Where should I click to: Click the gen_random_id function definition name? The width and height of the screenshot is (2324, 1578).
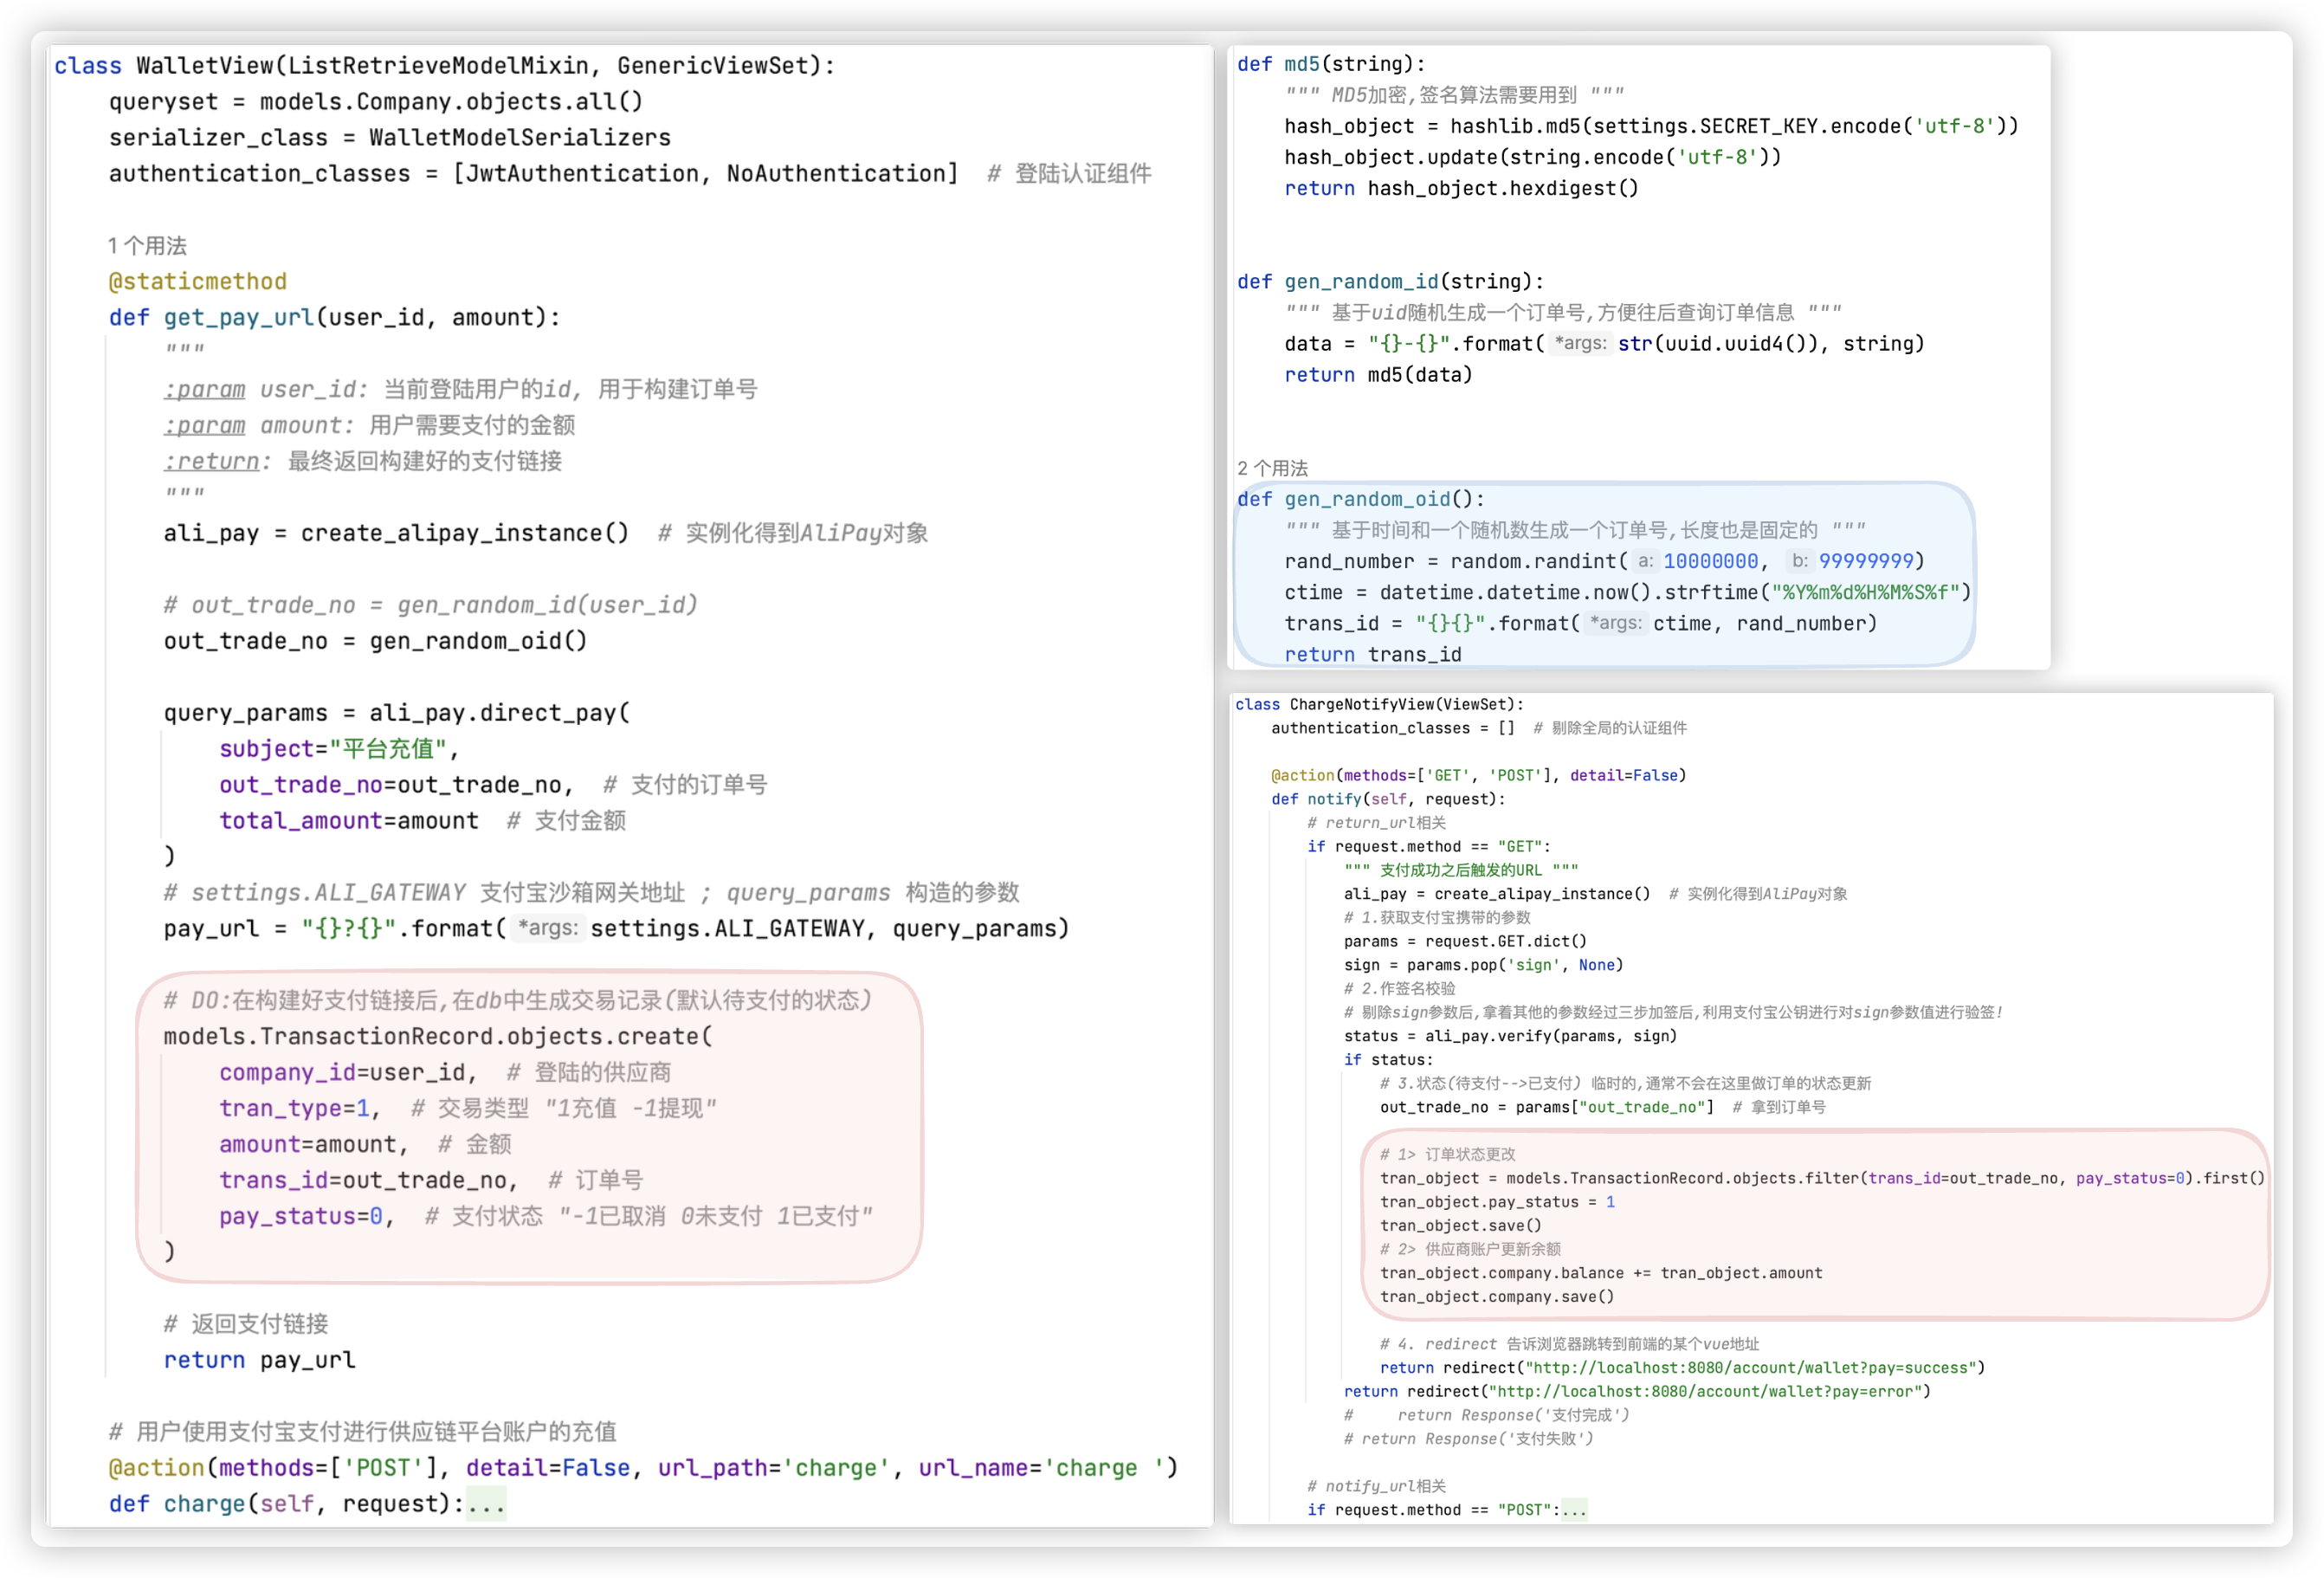1360,282
